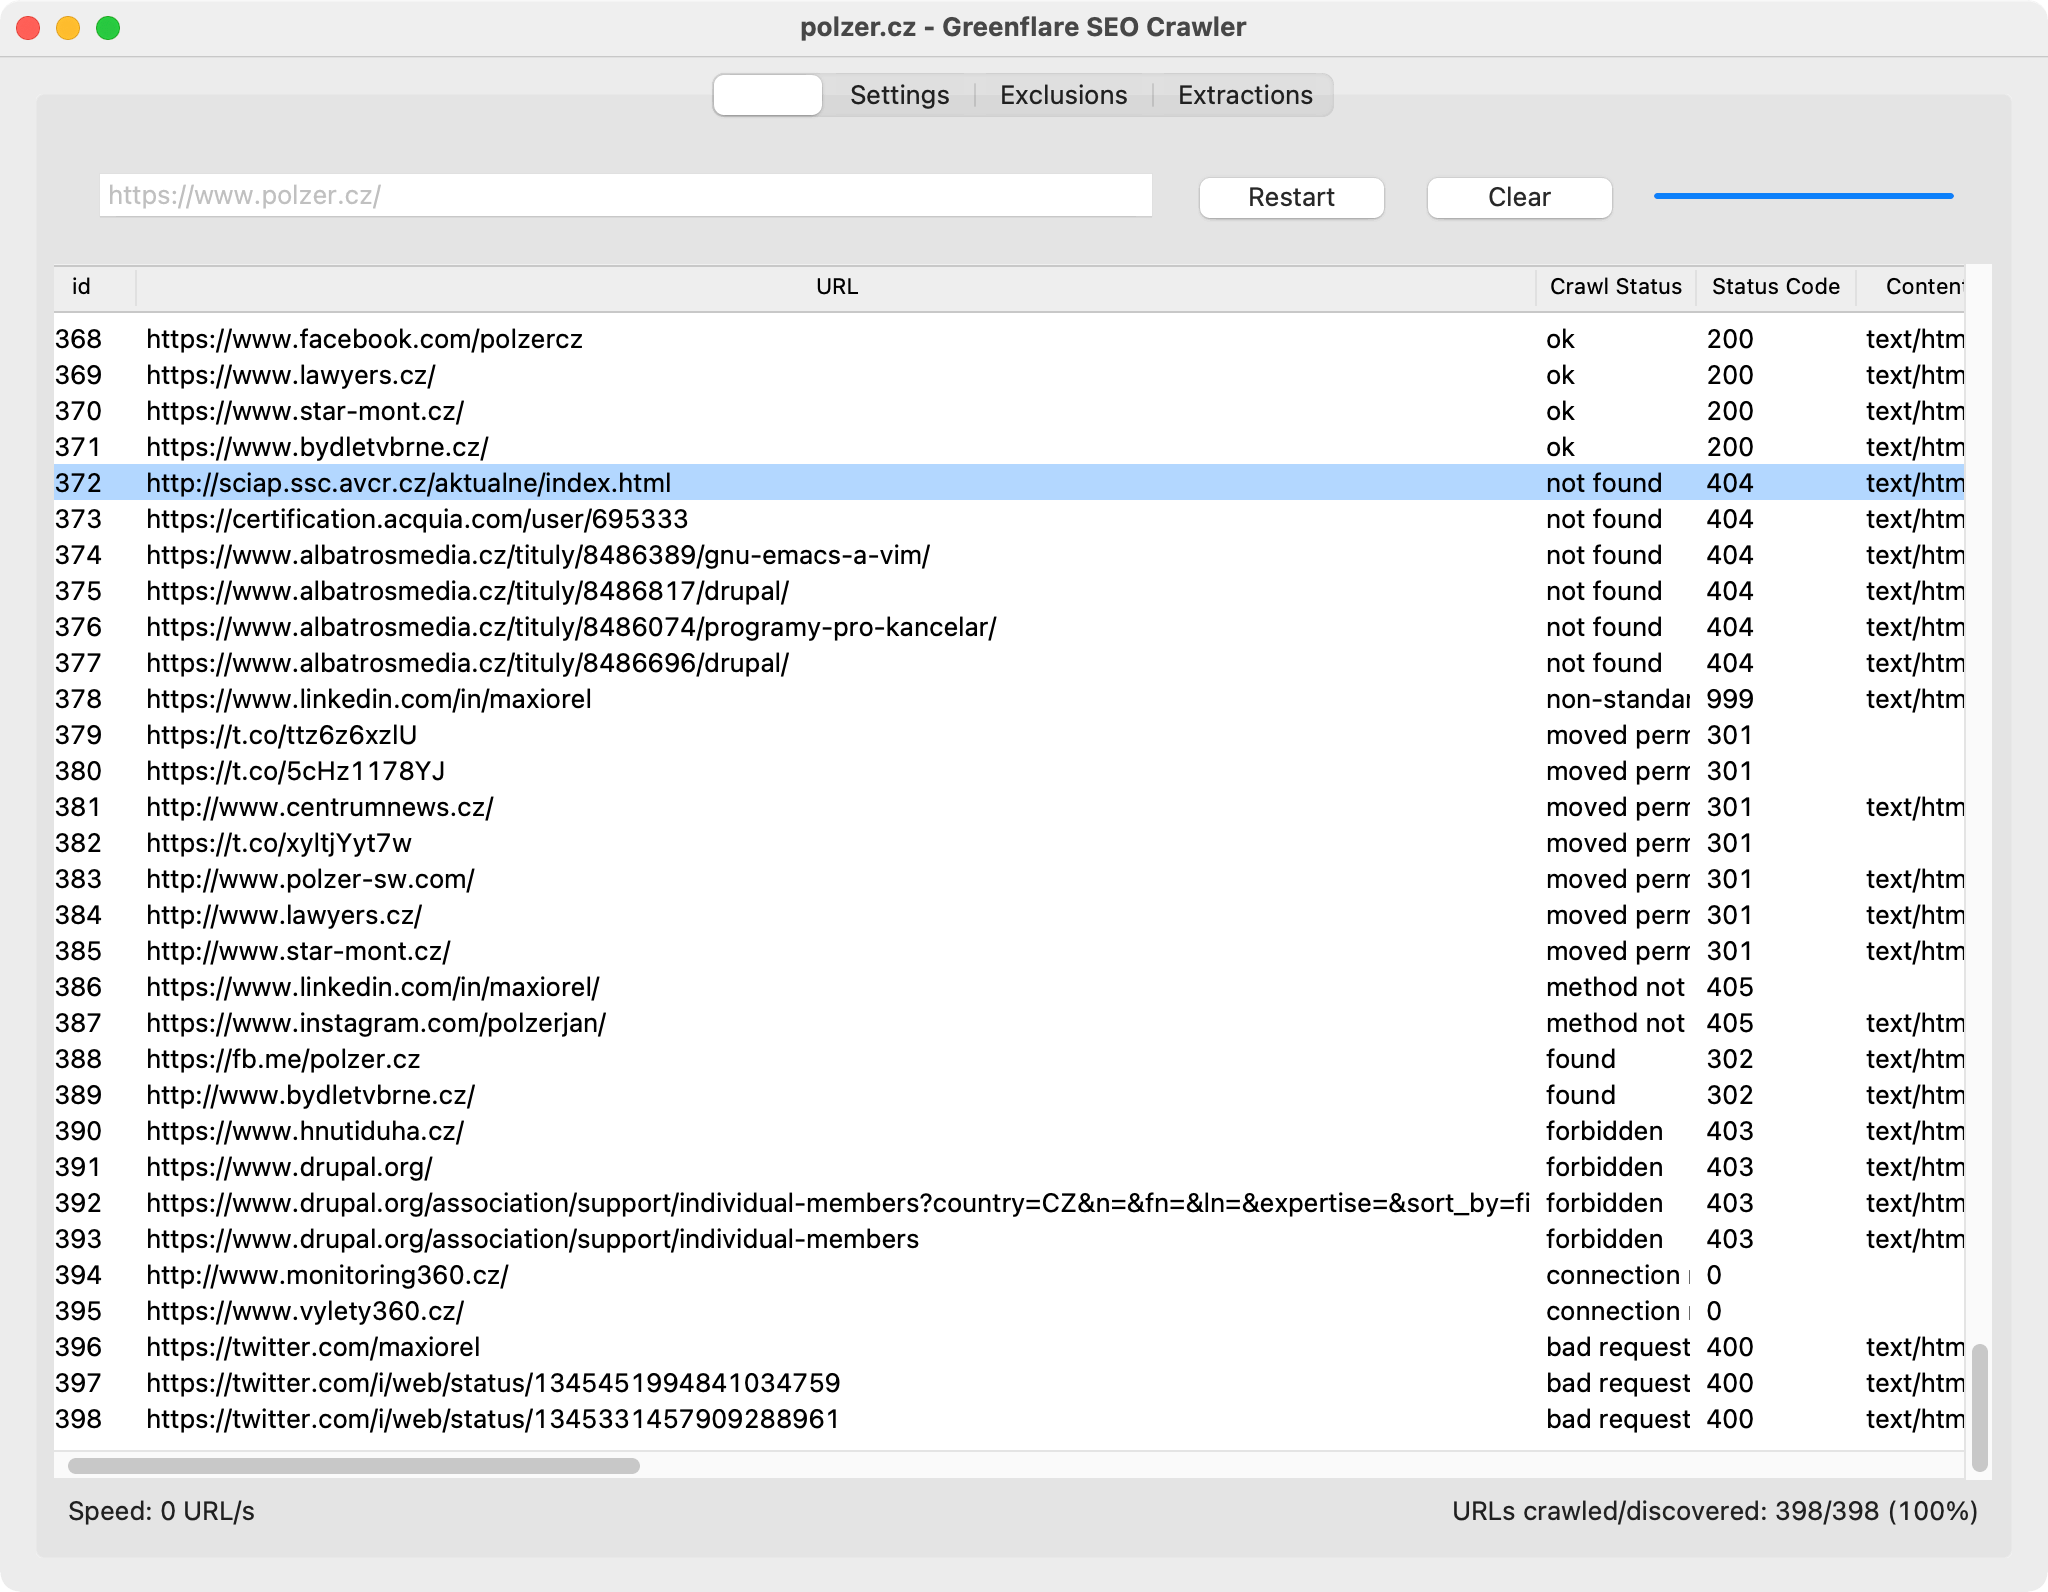Select row 398 twitter status URL
This screenshot has width=2048, height=1592.
pyautogui.click(x=492, y=1419)
